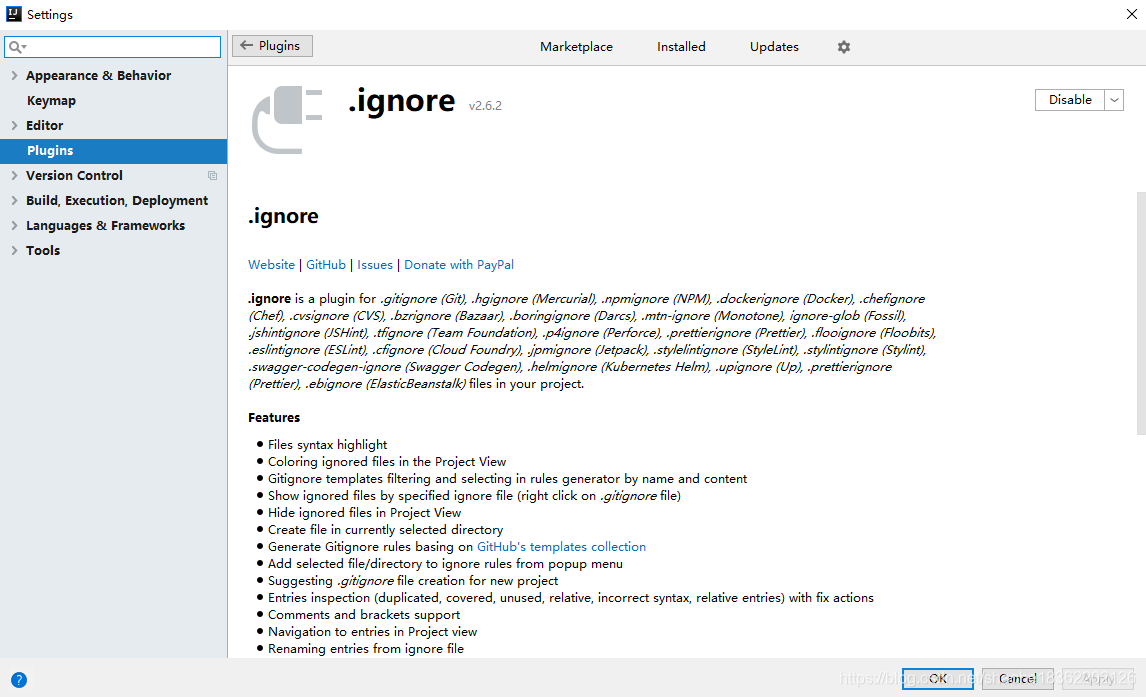Viewport: 1146px width, 697px height.
Task: Click the IntelliJ Settings window icon
Action: coord(13,14)
